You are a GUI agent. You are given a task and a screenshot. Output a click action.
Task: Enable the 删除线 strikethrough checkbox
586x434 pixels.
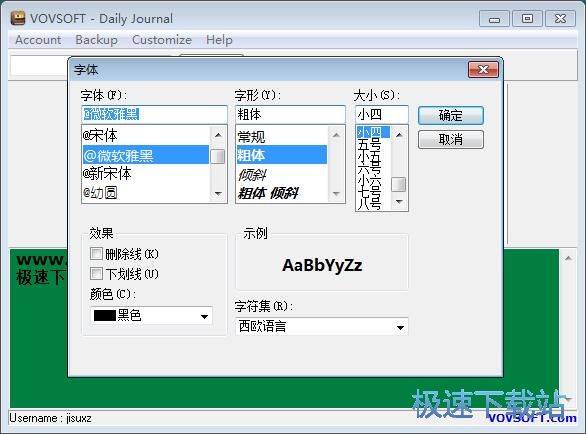tap(96, 254)
